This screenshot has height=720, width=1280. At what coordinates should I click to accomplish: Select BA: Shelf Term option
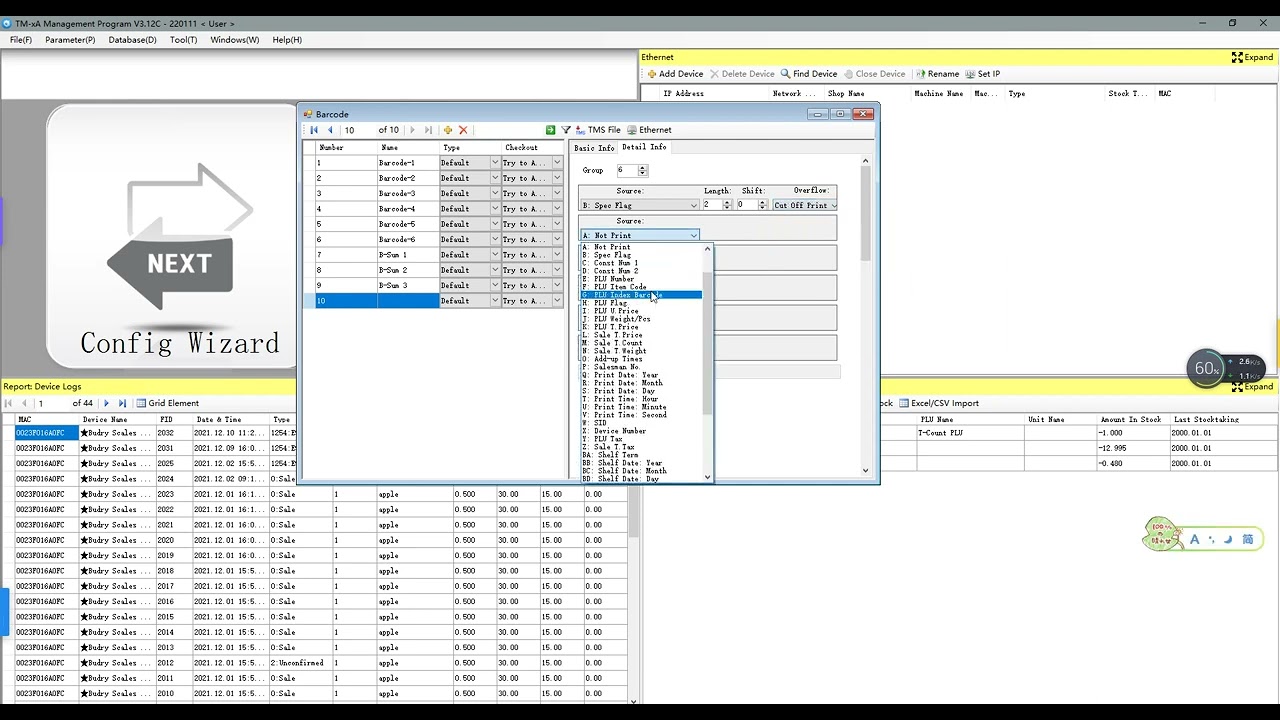pos(641,455)
